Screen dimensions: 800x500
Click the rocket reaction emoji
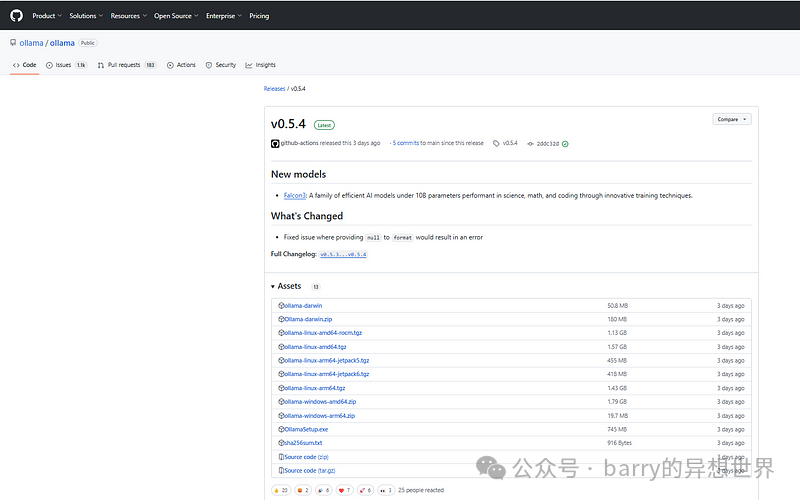(x=361, y=490)
